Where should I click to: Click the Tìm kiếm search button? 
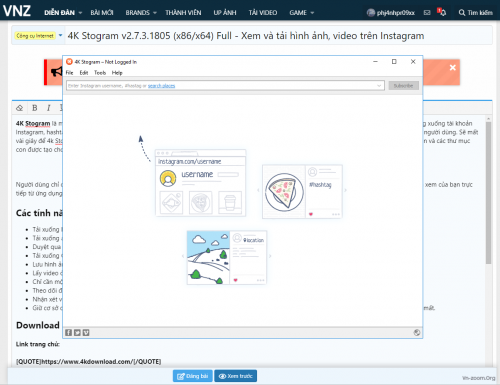[476, 13]
